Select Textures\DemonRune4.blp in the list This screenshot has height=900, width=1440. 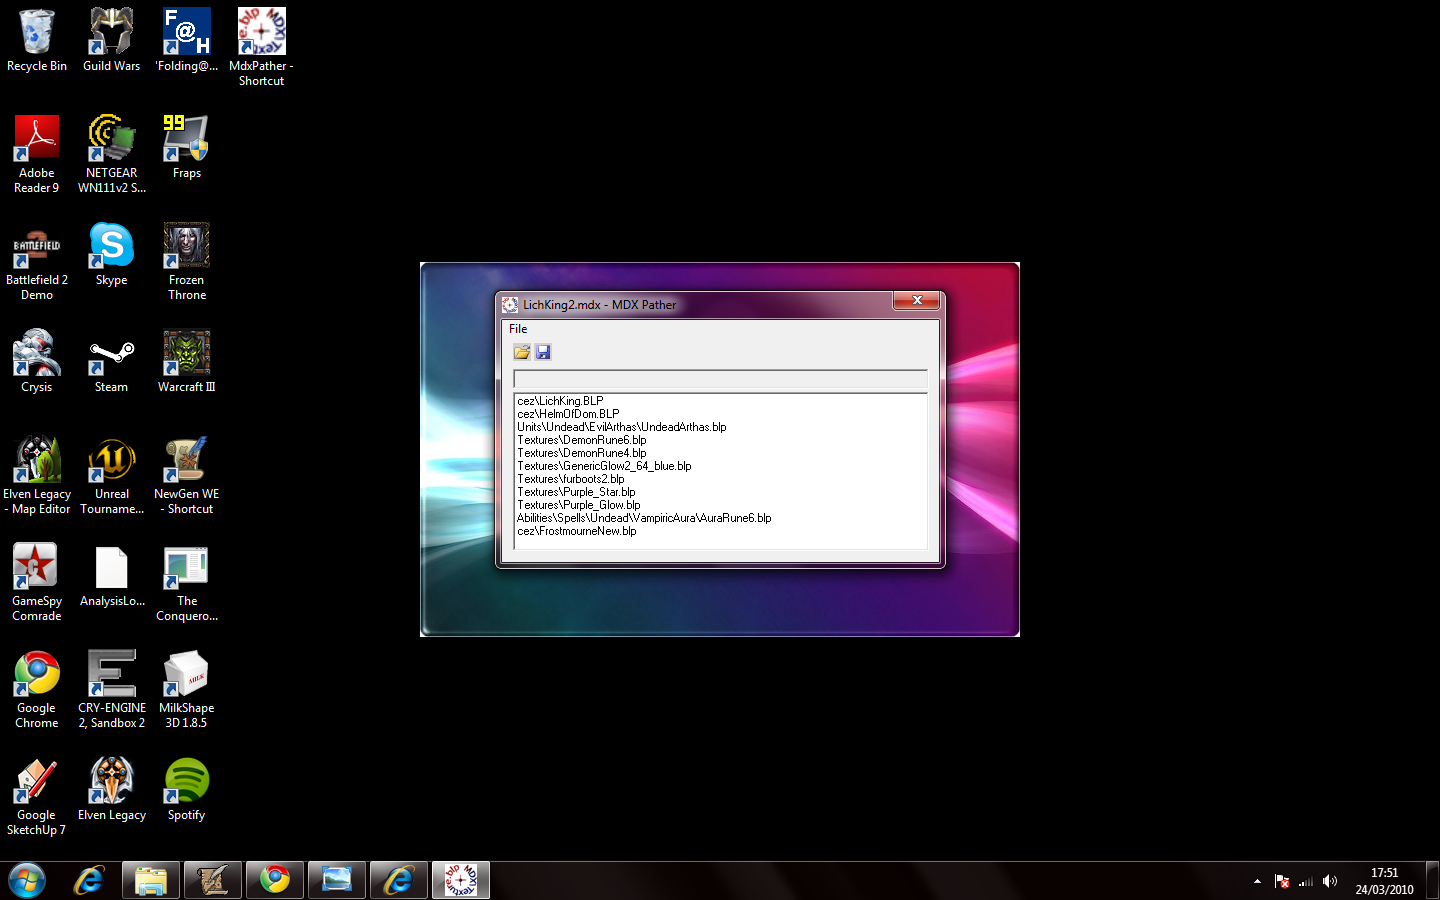[x=582, y=453]
